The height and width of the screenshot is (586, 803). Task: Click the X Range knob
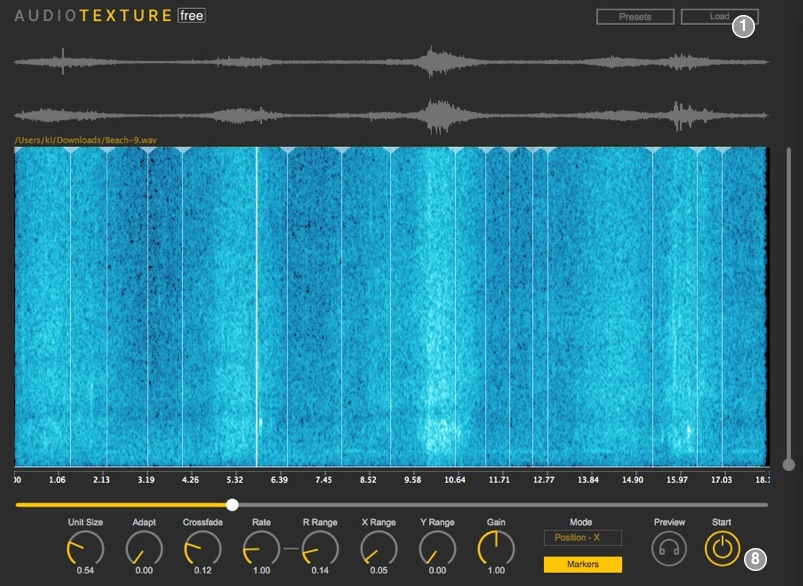pyautogui.click(x=379, y=549)
